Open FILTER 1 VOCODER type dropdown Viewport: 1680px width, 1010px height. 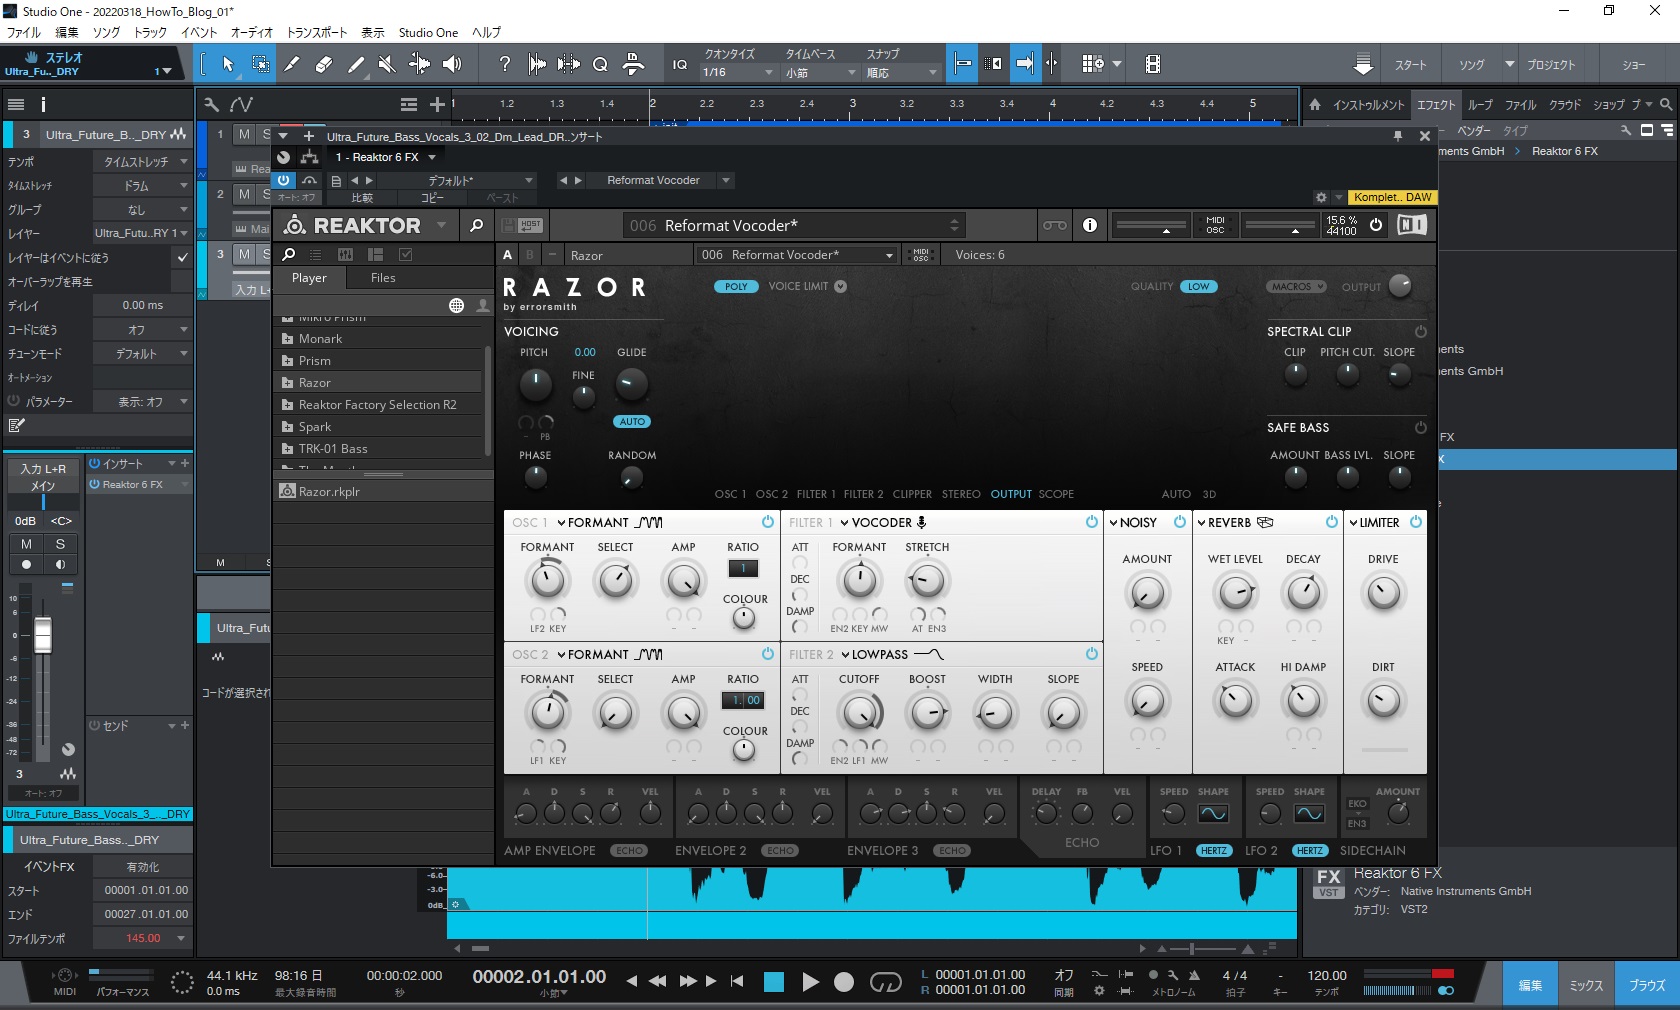tap(883, 522)
